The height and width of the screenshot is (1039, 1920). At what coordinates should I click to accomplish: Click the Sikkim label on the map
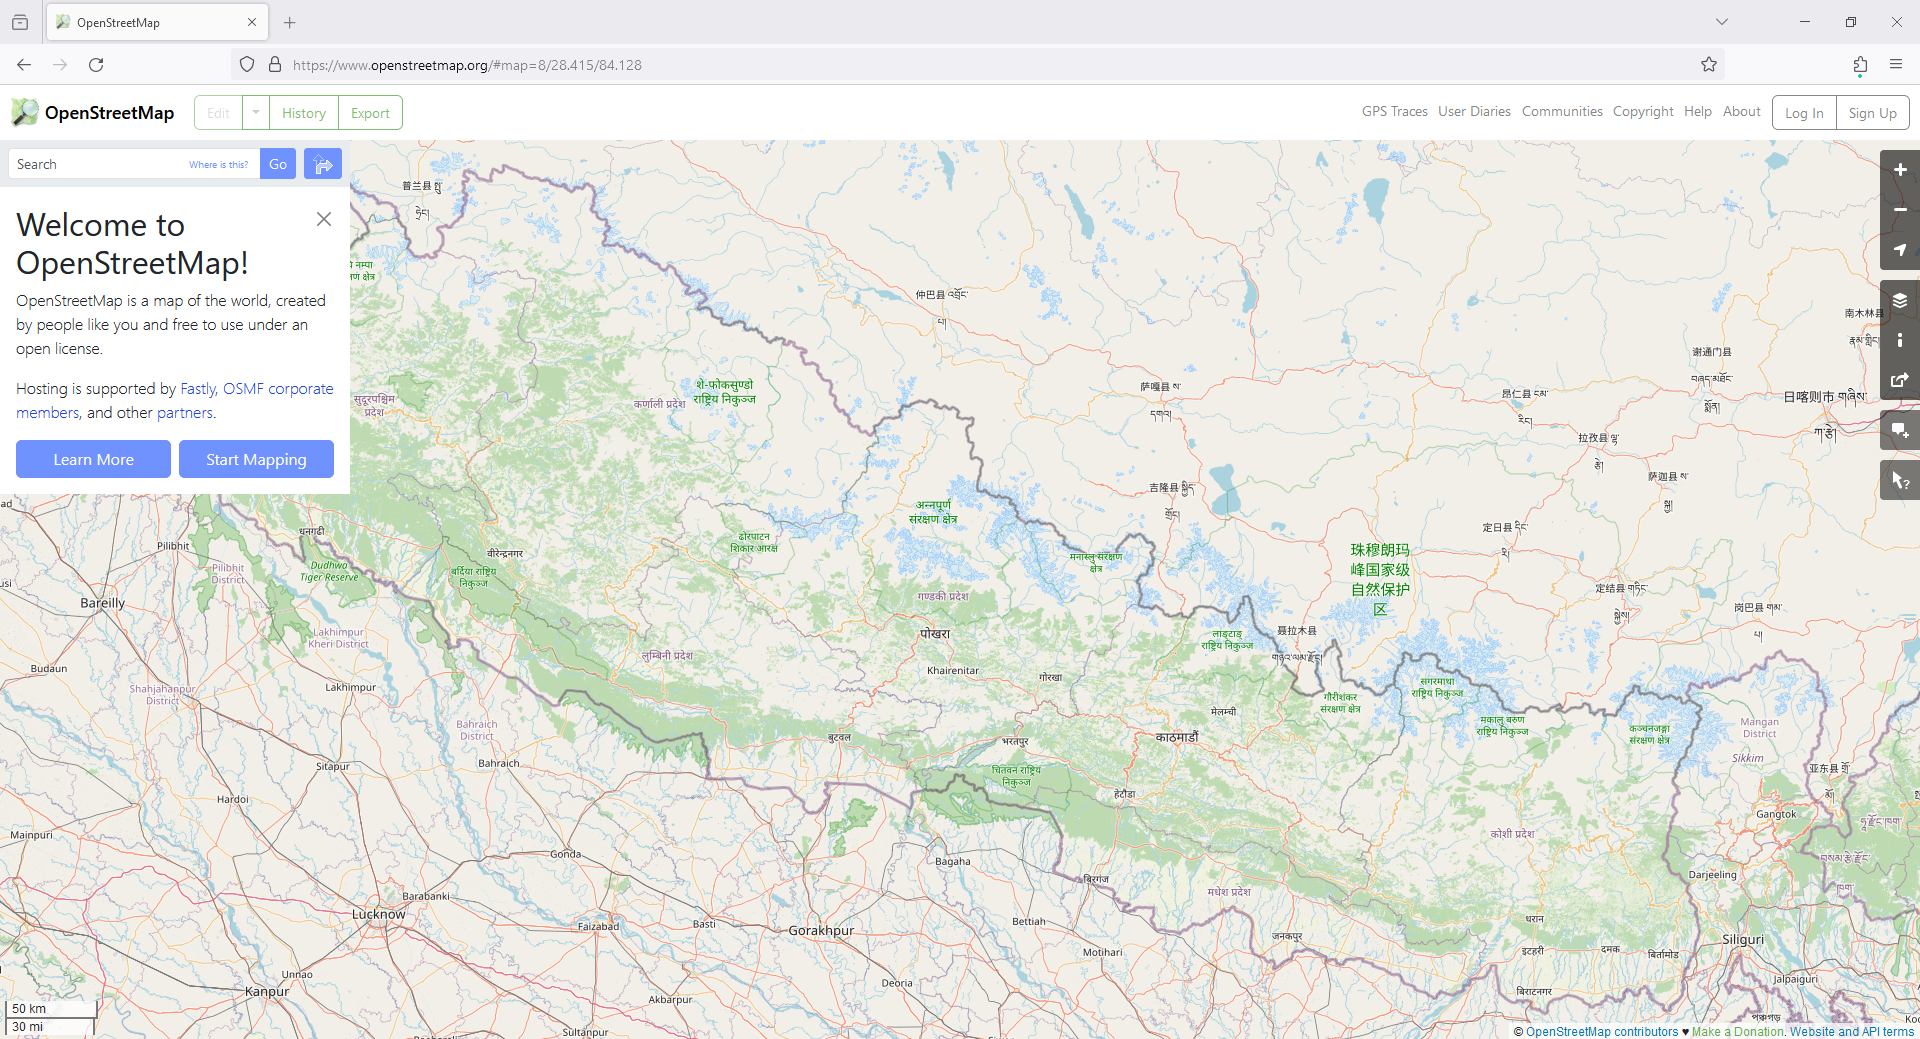point(1748,758)
